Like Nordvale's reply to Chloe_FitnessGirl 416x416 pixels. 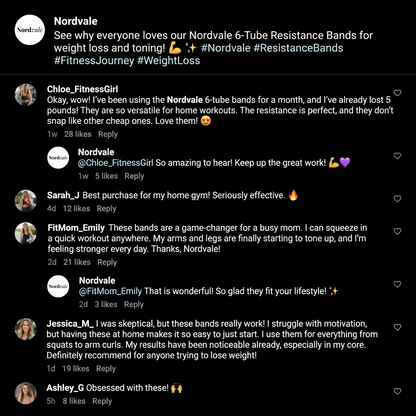397,156
